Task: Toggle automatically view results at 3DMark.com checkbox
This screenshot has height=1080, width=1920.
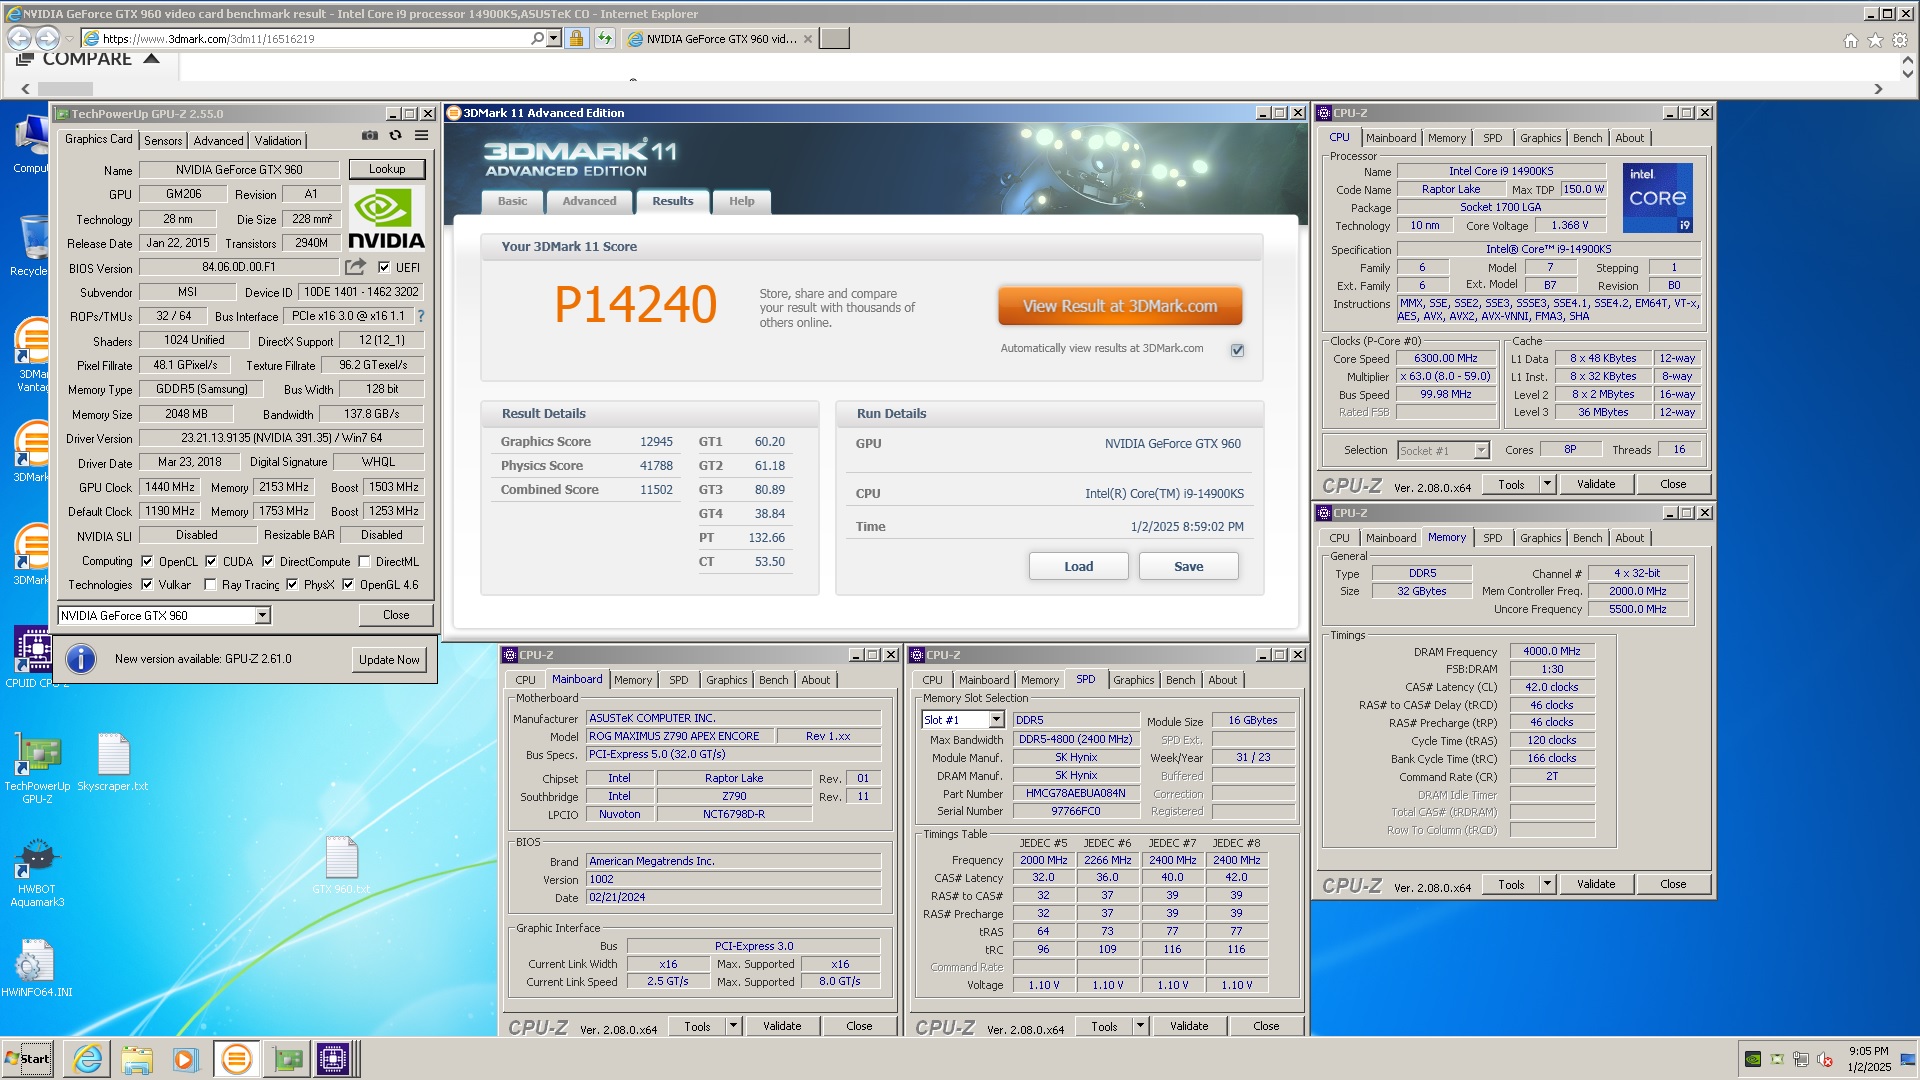Action: pyautogui.click(x=1238, y=350)
